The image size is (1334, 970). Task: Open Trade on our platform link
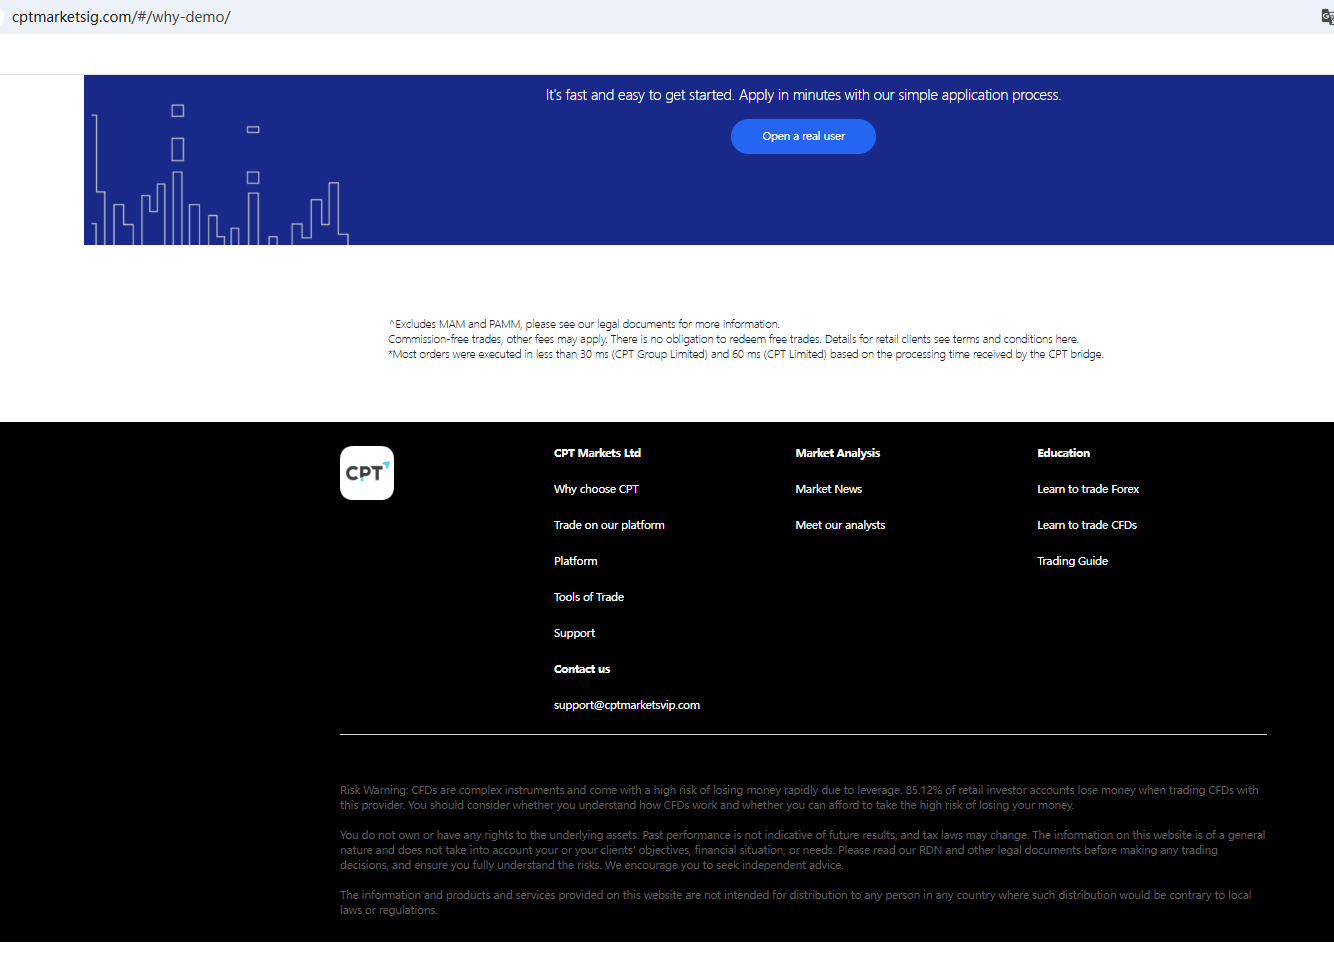[609, 525]
